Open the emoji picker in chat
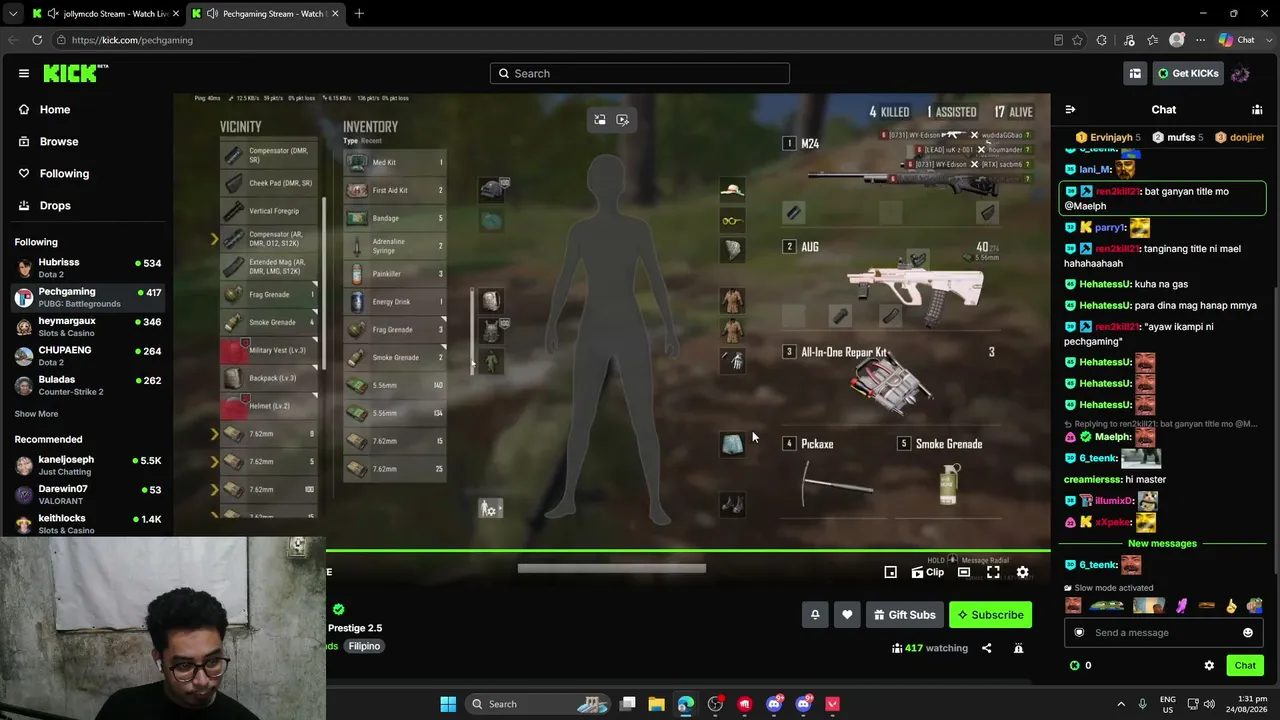 coord(1247,632)
